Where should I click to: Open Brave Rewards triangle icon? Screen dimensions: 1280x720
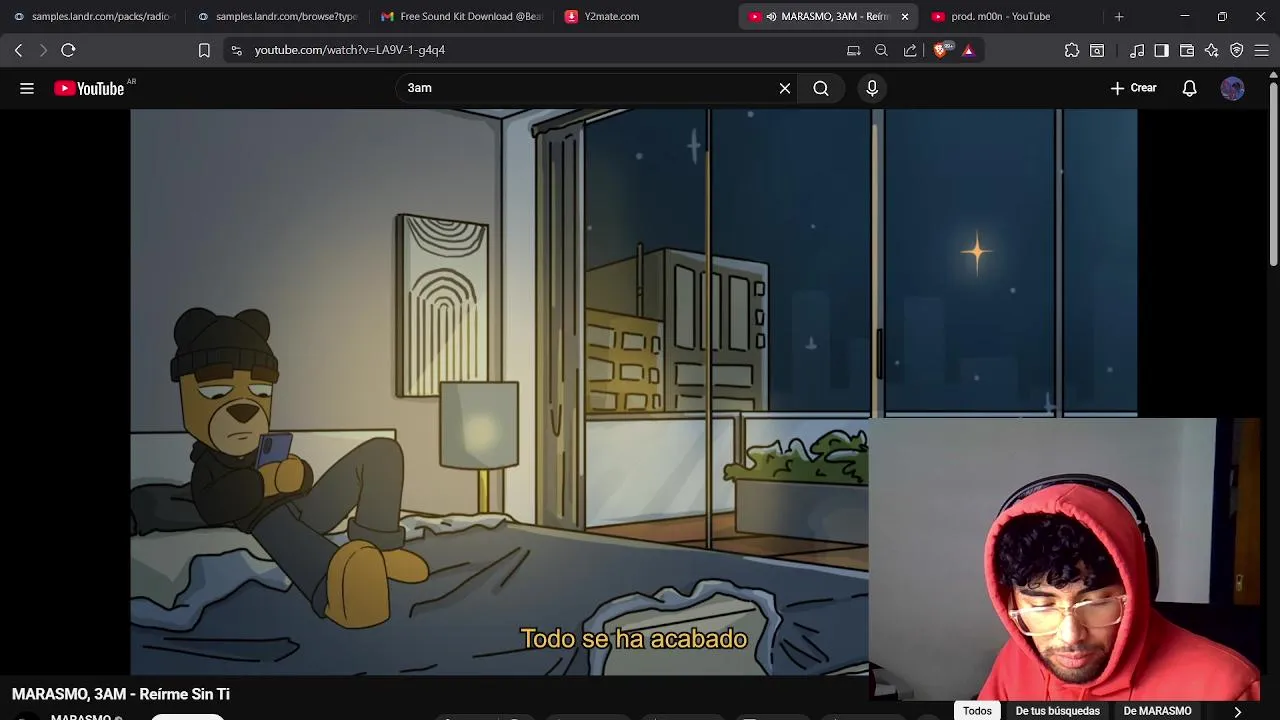(968, 50)
